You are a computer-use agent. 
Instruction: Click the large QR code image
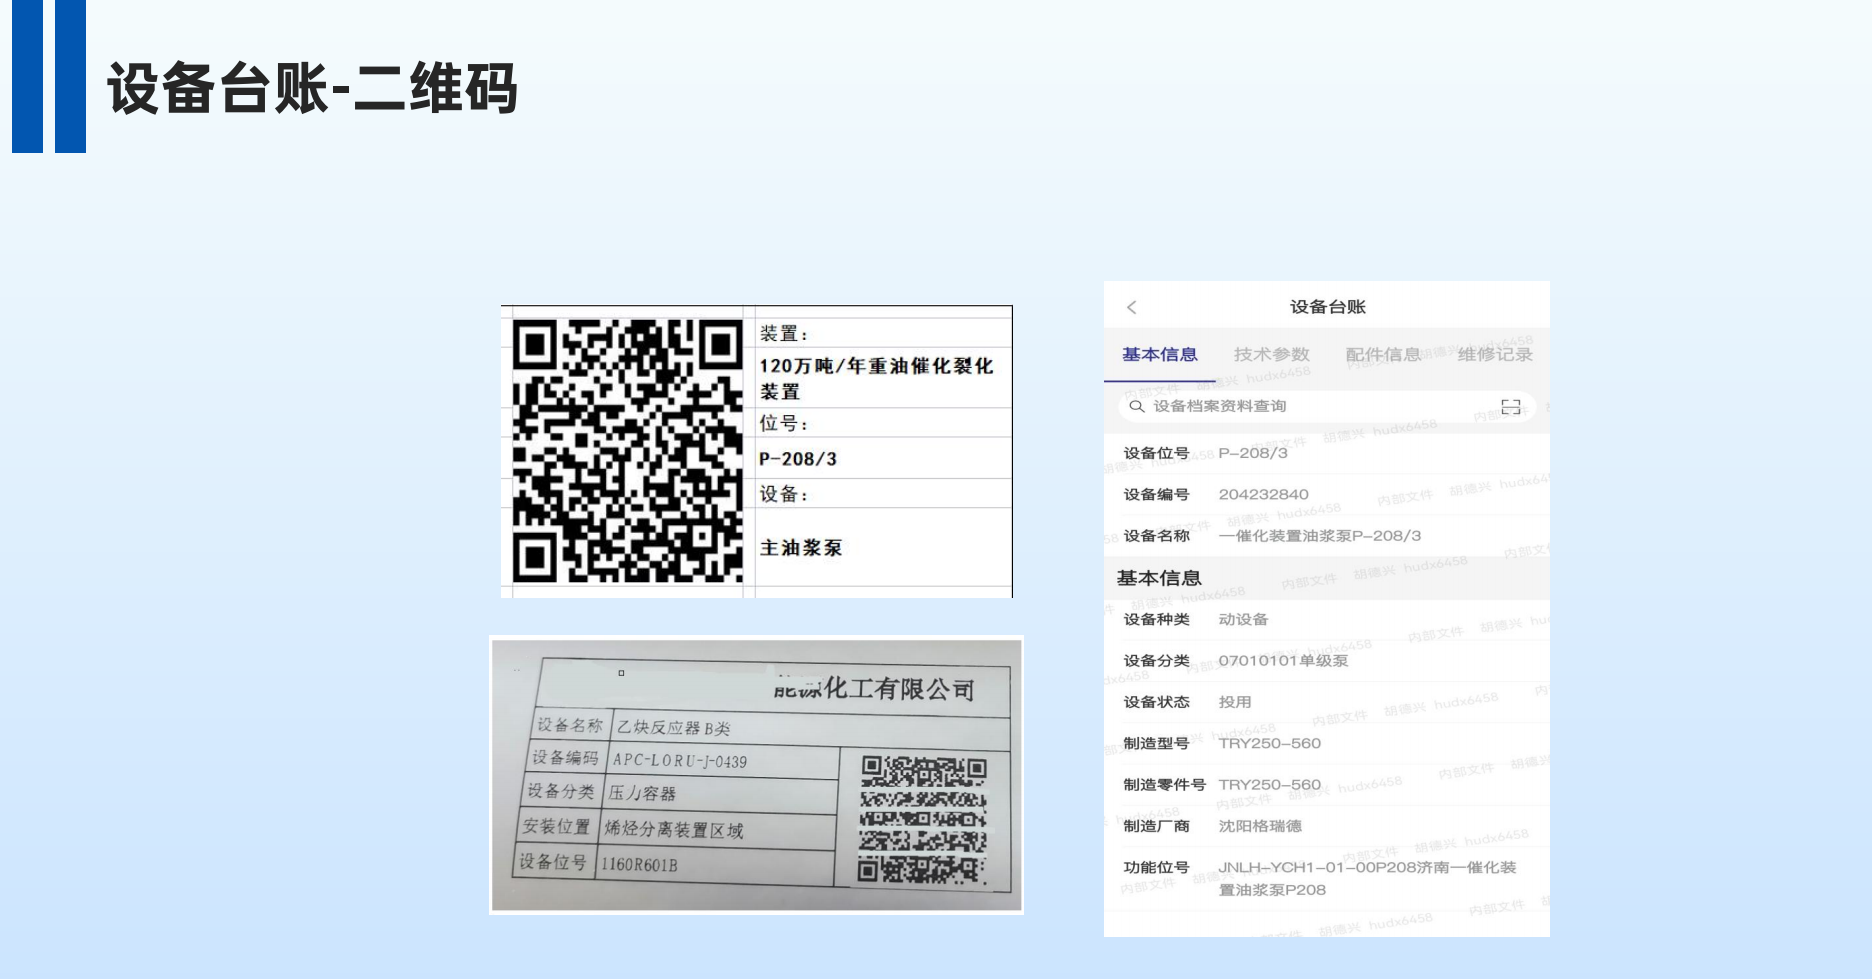[628, 451]
